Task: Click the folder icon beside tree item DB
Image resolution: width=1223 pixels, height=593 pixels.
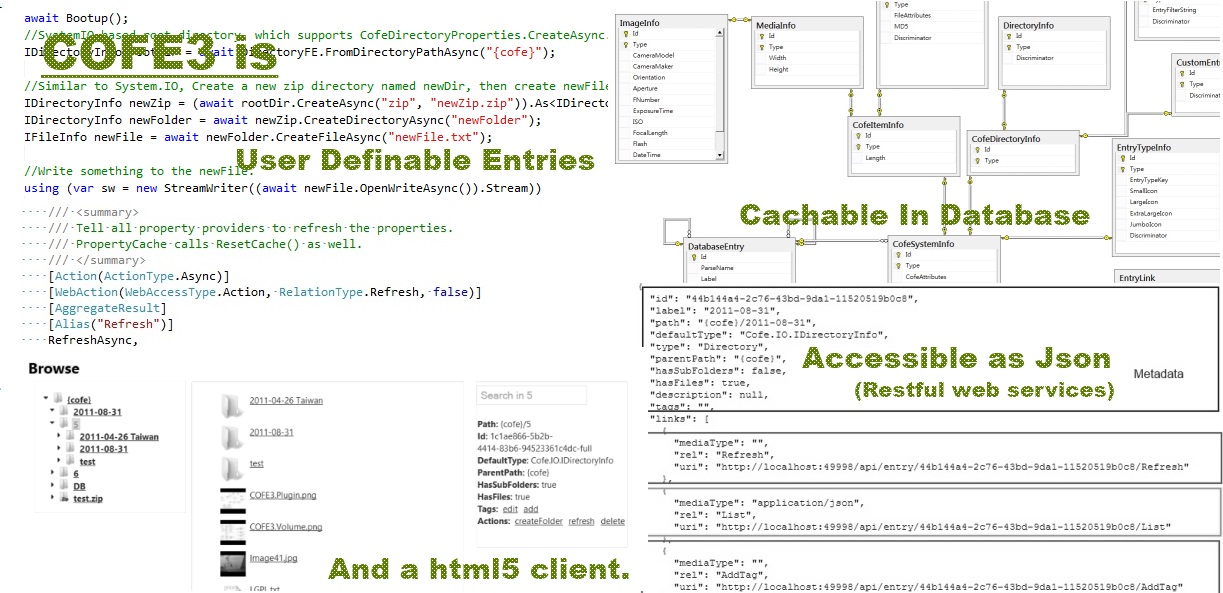Action: (64, 485)
